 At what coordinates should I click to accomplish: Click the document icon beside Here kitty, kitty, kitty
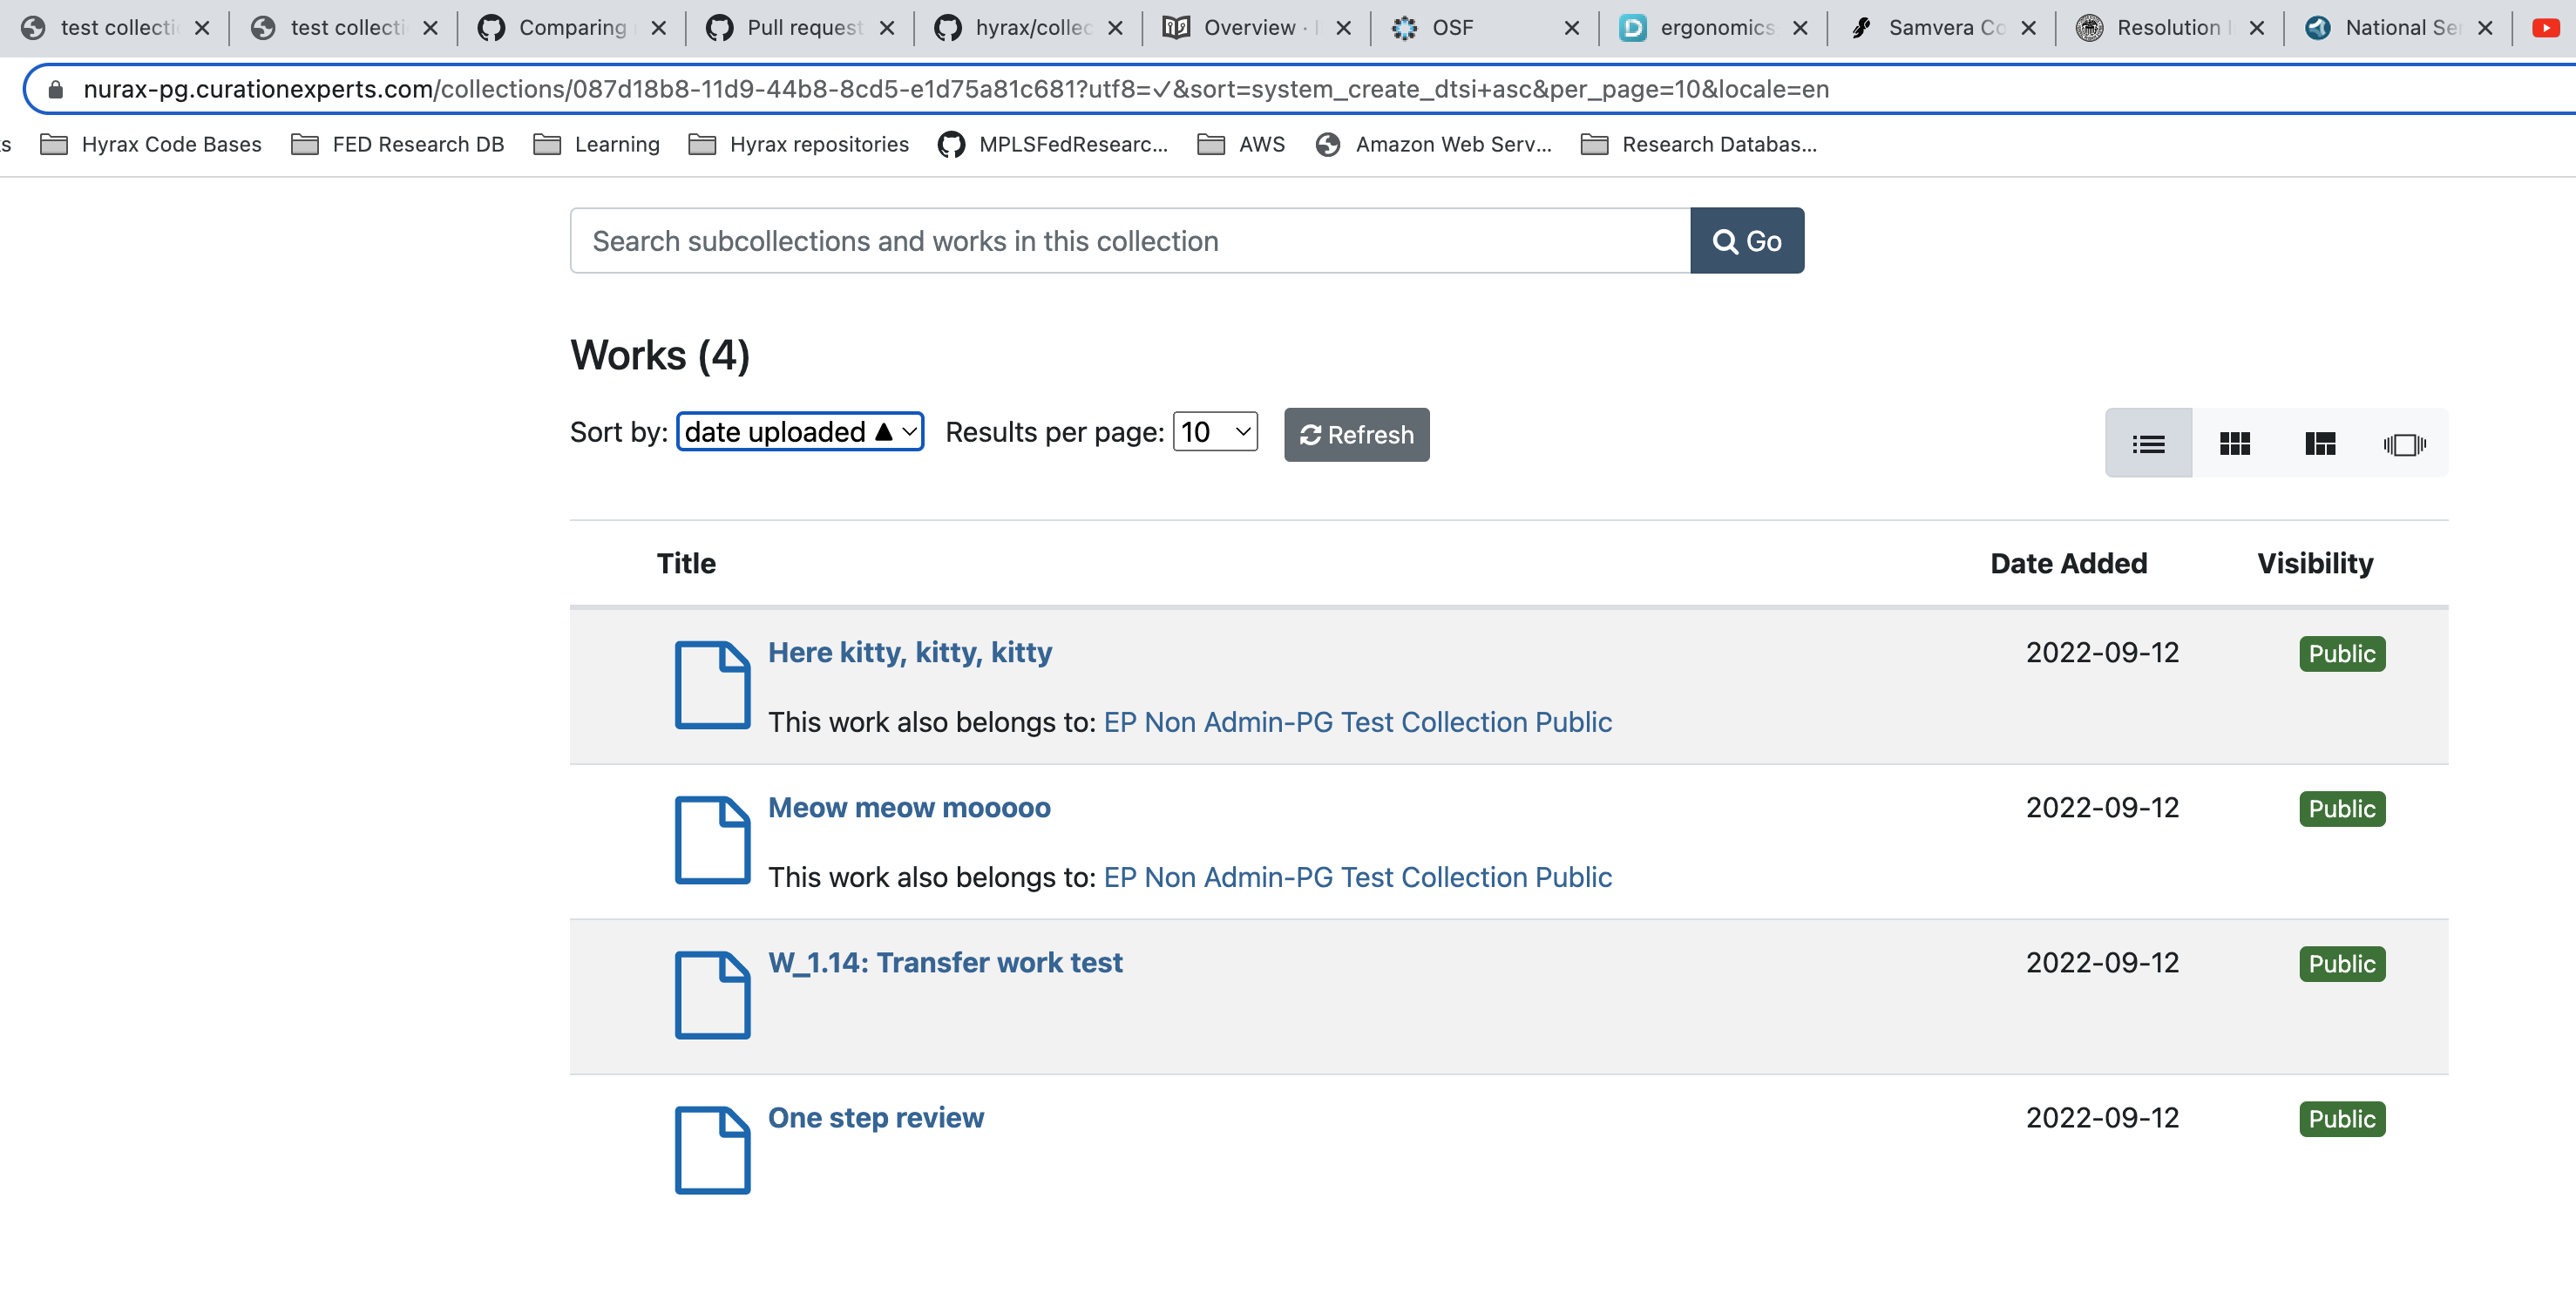pos(711,685)
